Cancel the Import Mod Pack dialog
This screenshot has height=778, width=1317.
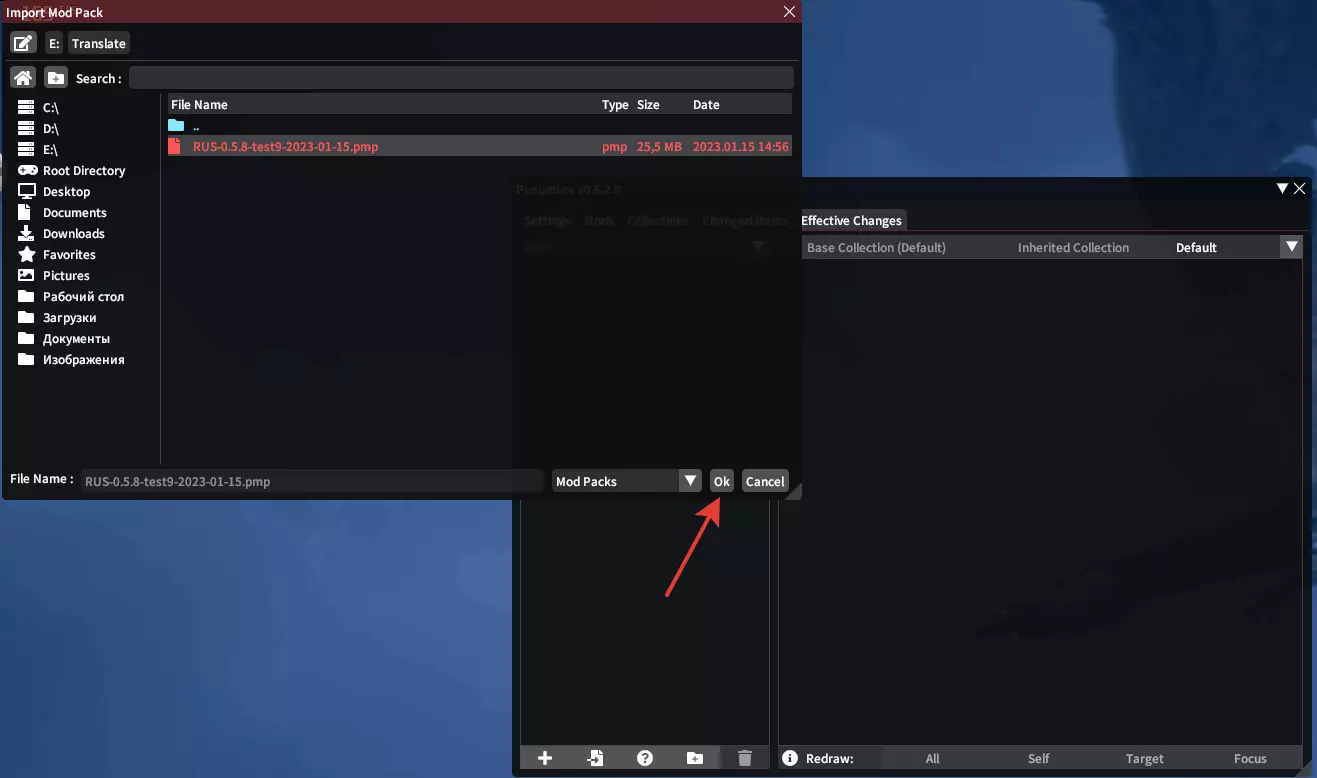(765, 481)
